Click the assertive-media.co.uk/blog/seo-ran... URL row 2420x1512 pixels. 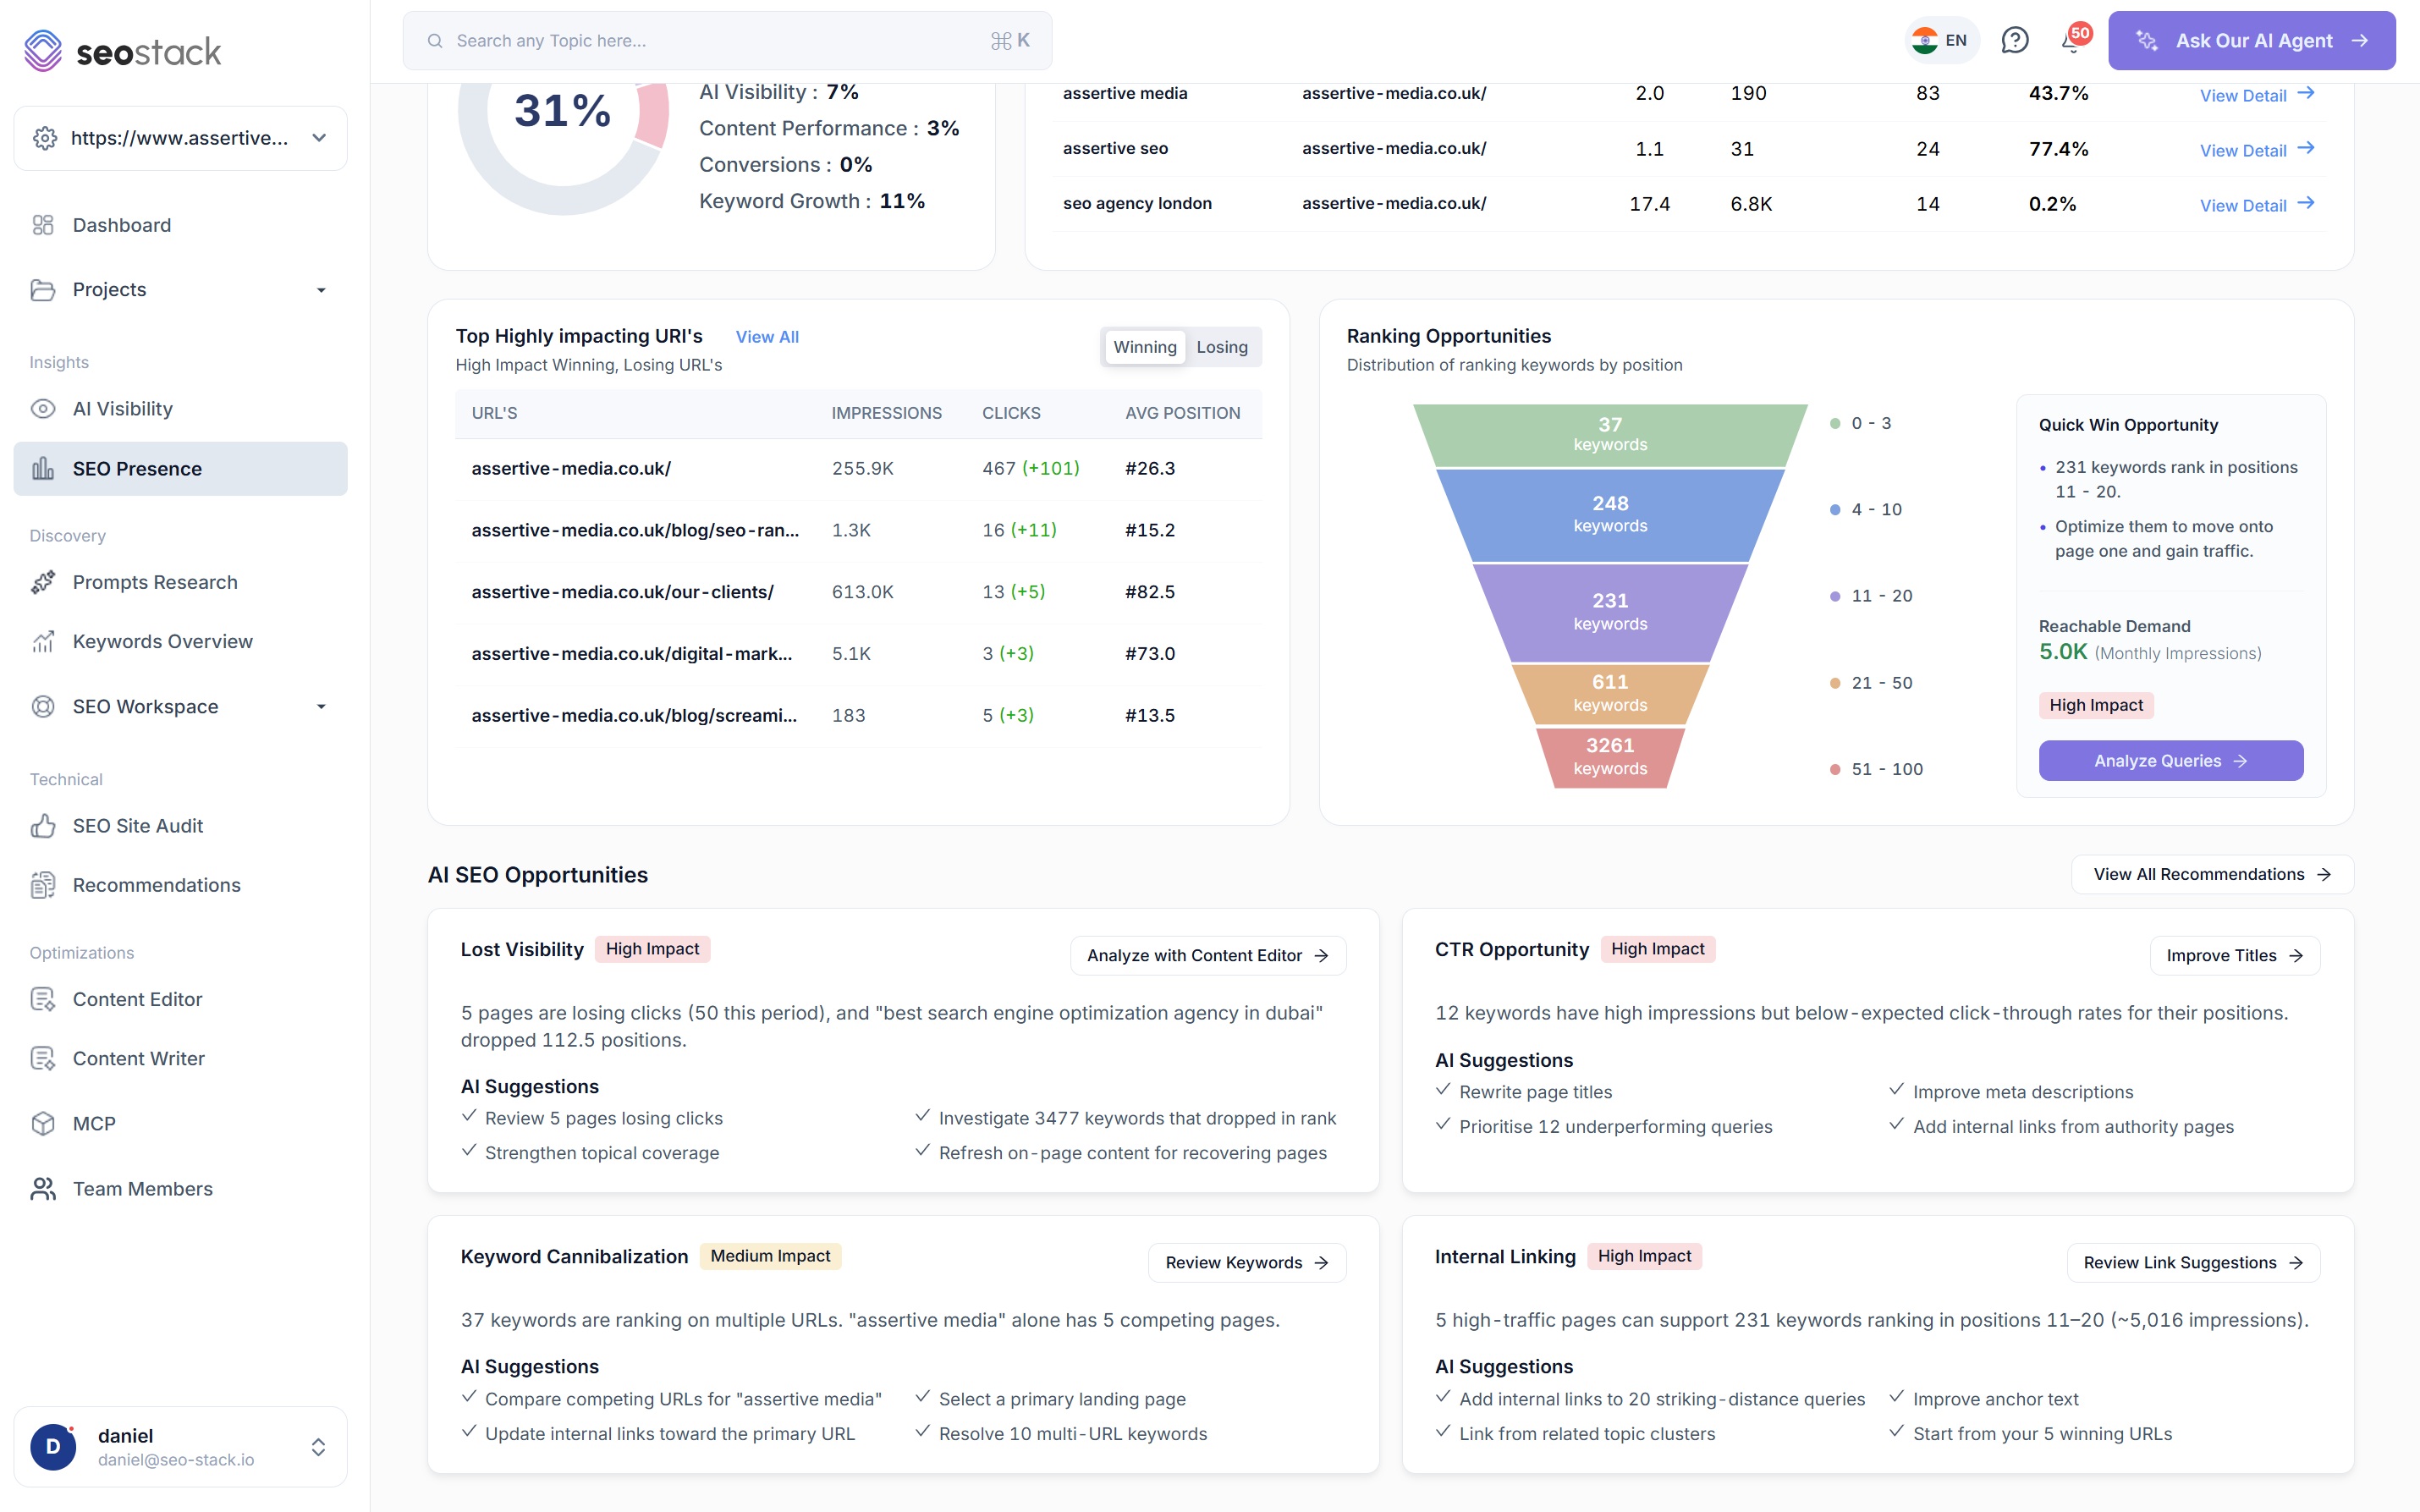click(x=859, y=530)
